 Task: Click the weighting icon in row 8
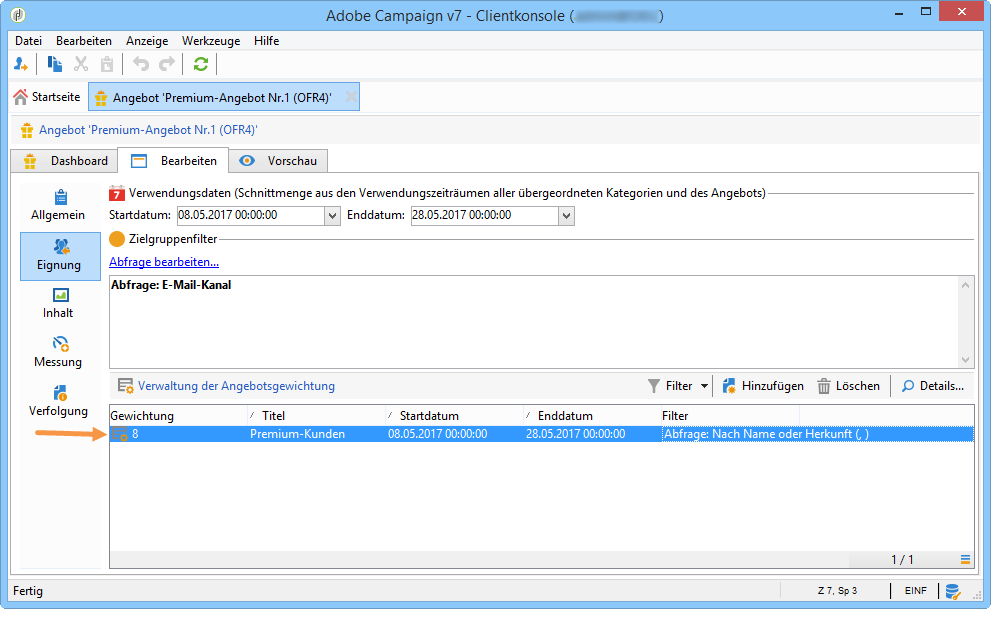pos(120,435)
